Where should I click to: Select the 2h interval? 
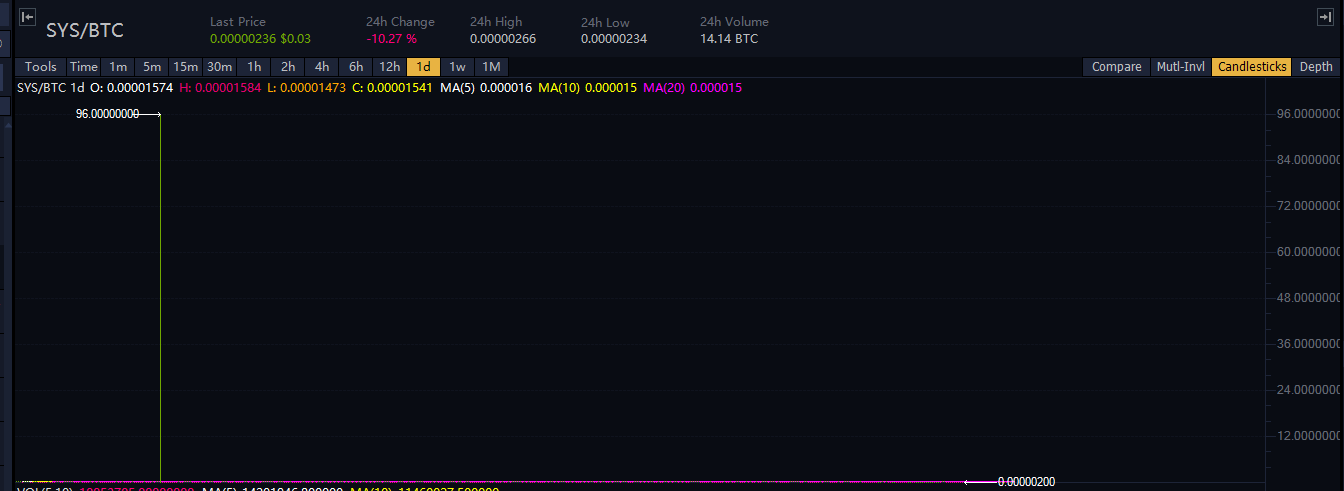coord(288,67)
